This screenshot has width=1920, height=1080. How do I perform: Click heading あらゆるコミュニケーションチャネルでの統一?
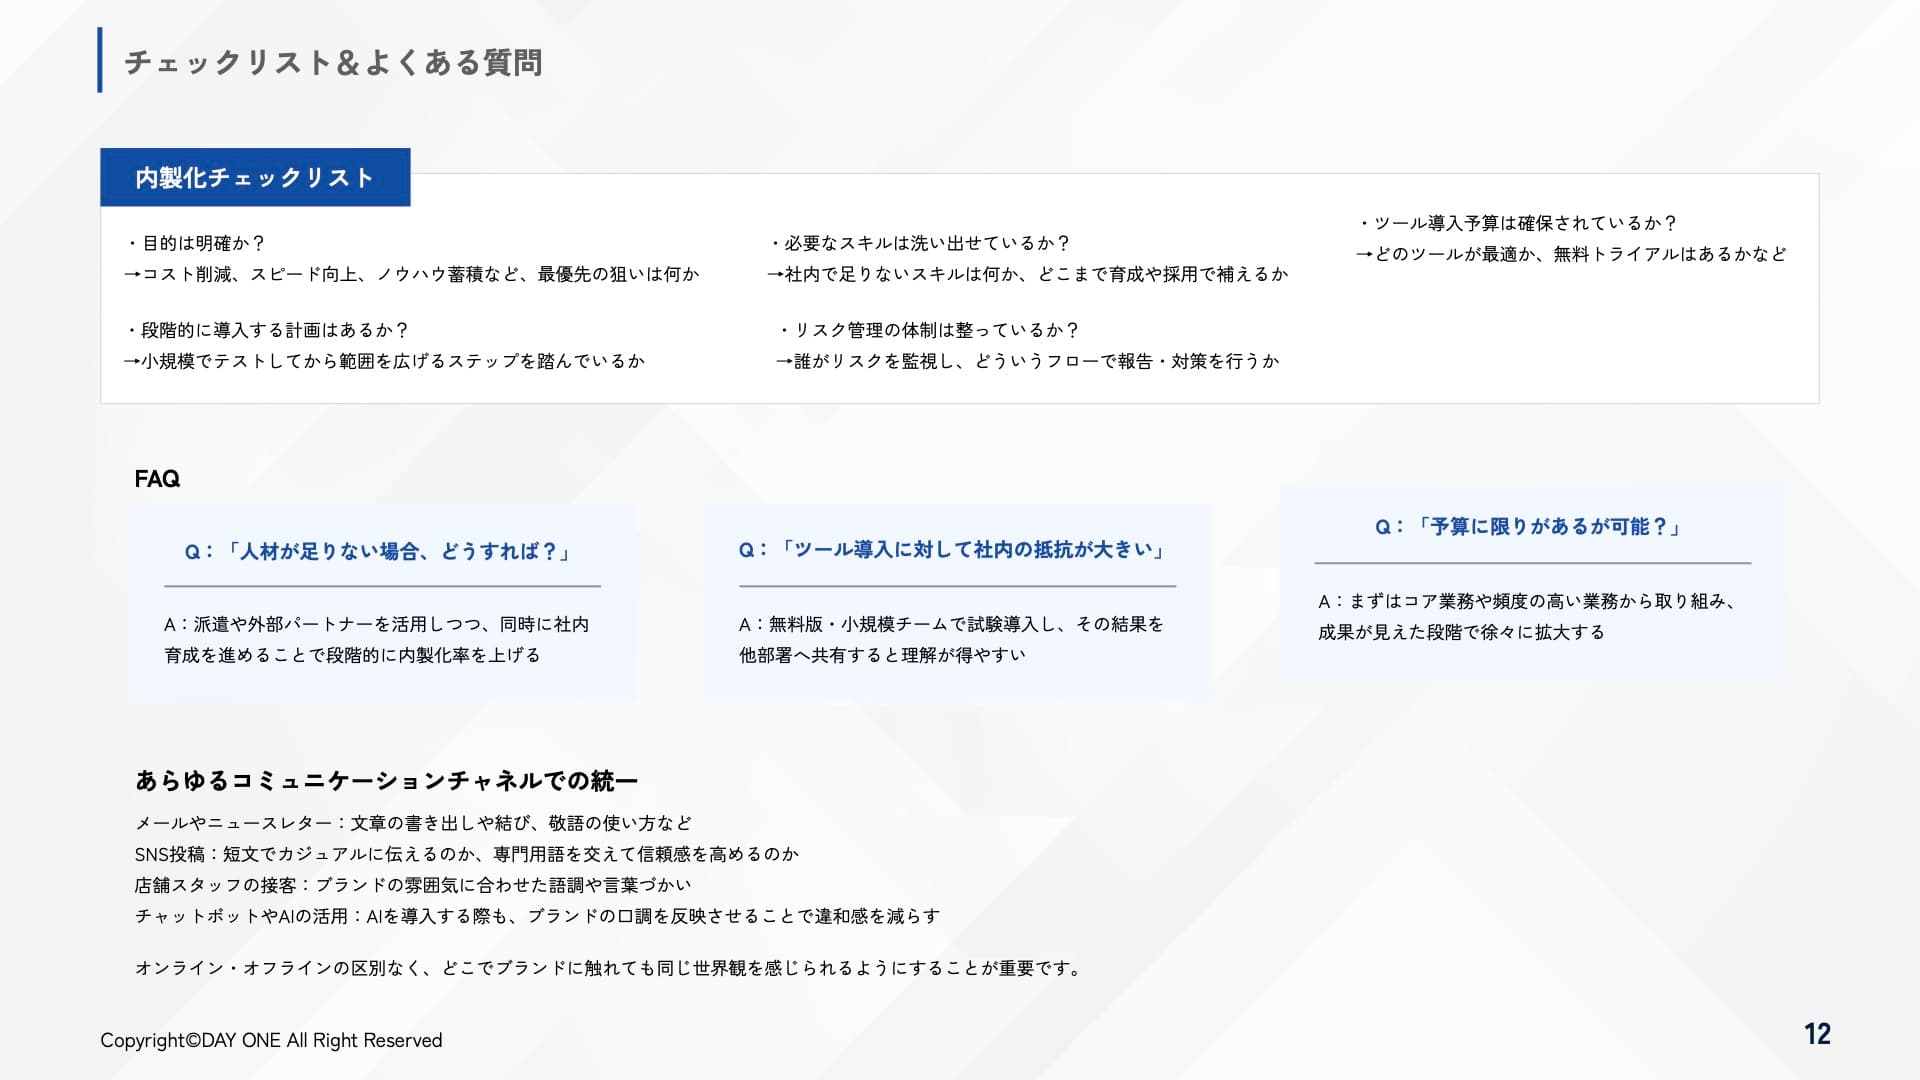386,780
